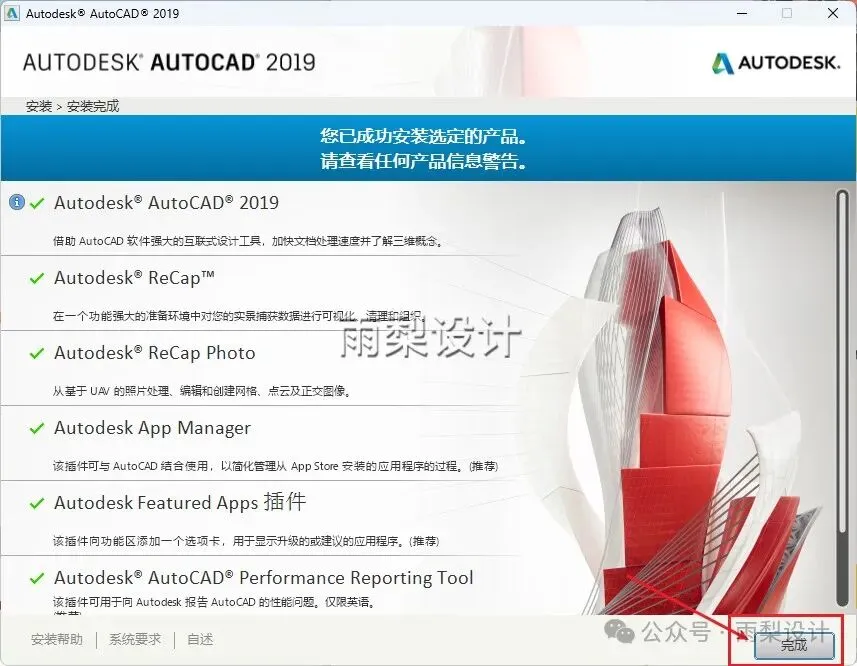The width and height of the screenshot is (857, 666).
Task: Click the 您已成功安装选定的产品 banner message
Action: [424, 136]
